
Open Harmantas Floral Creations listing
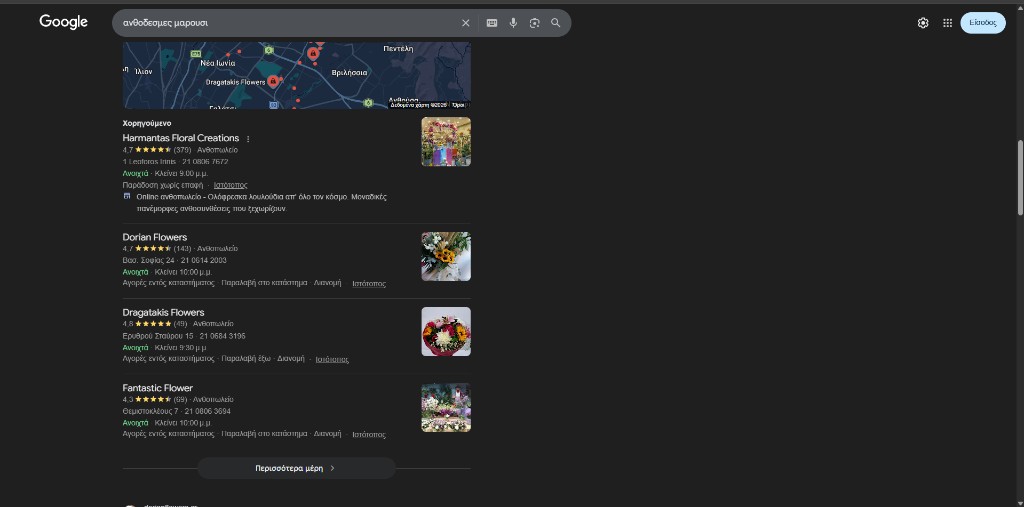point(181,138)
